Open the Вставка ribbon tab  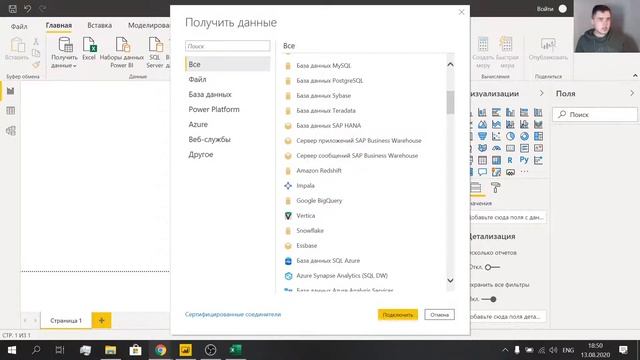(99, 25)
